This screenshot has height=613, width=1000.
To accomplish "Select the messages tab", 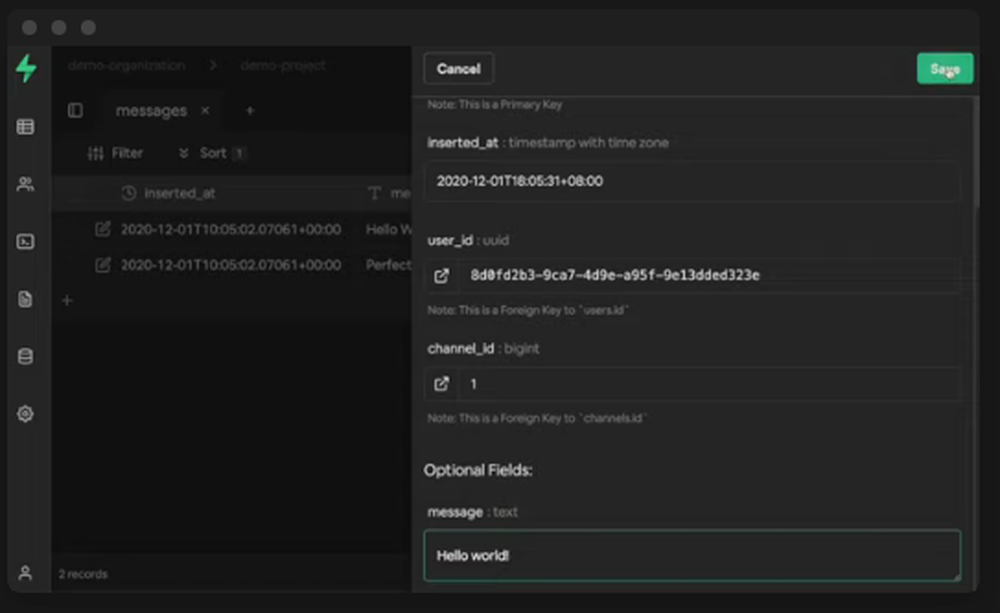I will point(150,111).
